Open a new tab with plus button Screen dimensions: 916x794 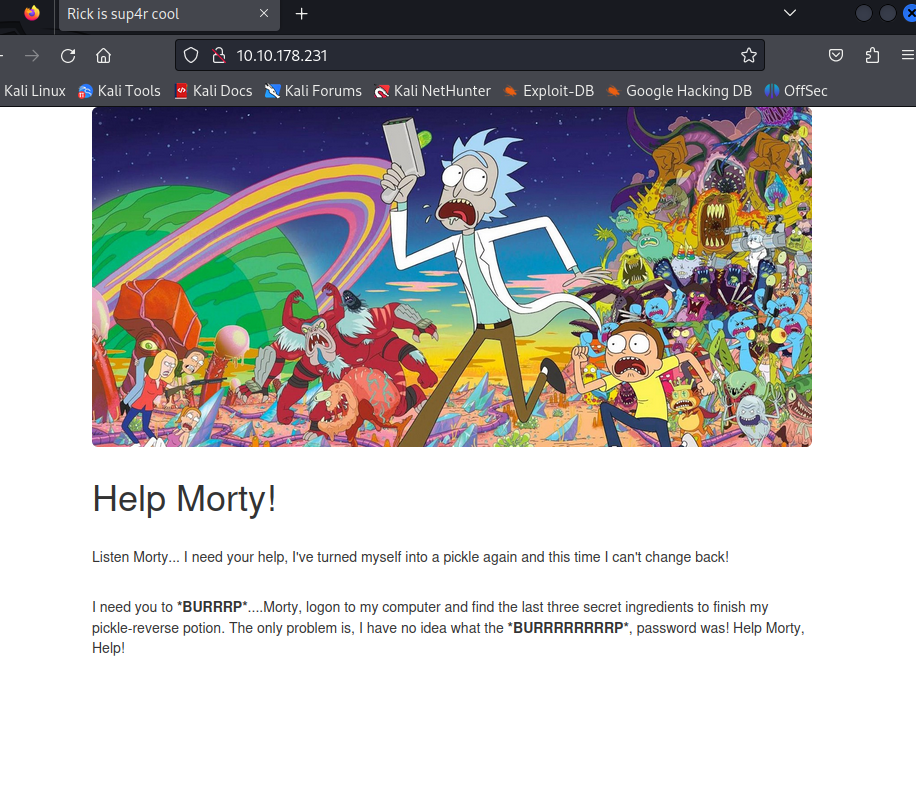click(302, 14)
